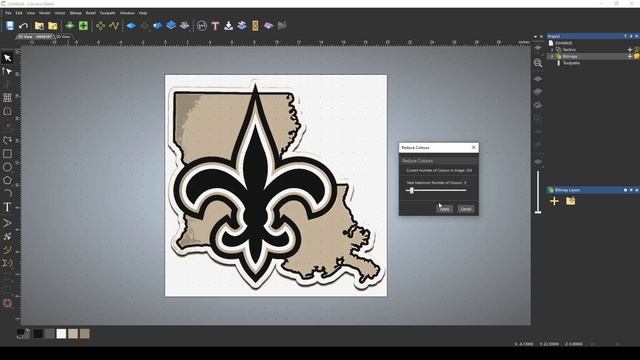Close the Reduce Colours dialog with X
The height and width of the screenshot is (360, 640).
(x=473, y=147)
